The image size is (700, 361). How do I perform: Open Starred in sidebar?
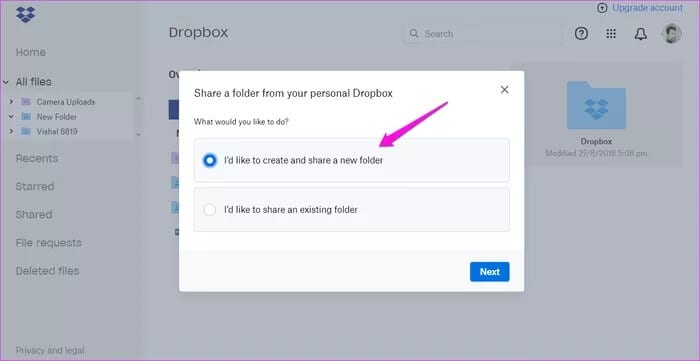tap(35, 187)
